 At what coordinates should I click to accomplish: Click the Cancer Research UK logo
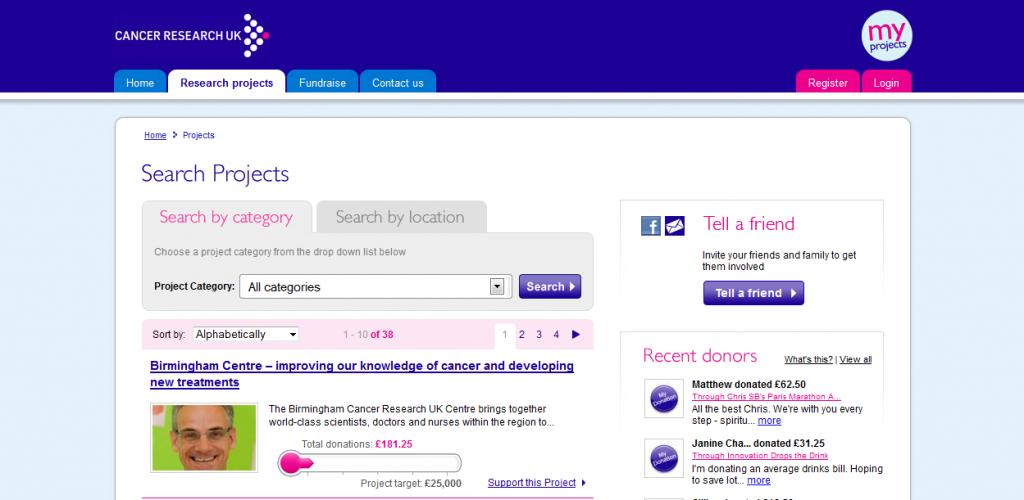coord(192,35)
